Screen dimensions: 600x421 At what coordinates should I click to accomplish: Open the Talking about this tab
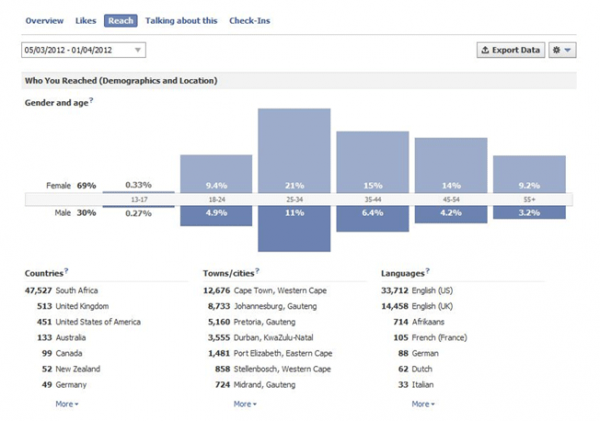[181, 21]
